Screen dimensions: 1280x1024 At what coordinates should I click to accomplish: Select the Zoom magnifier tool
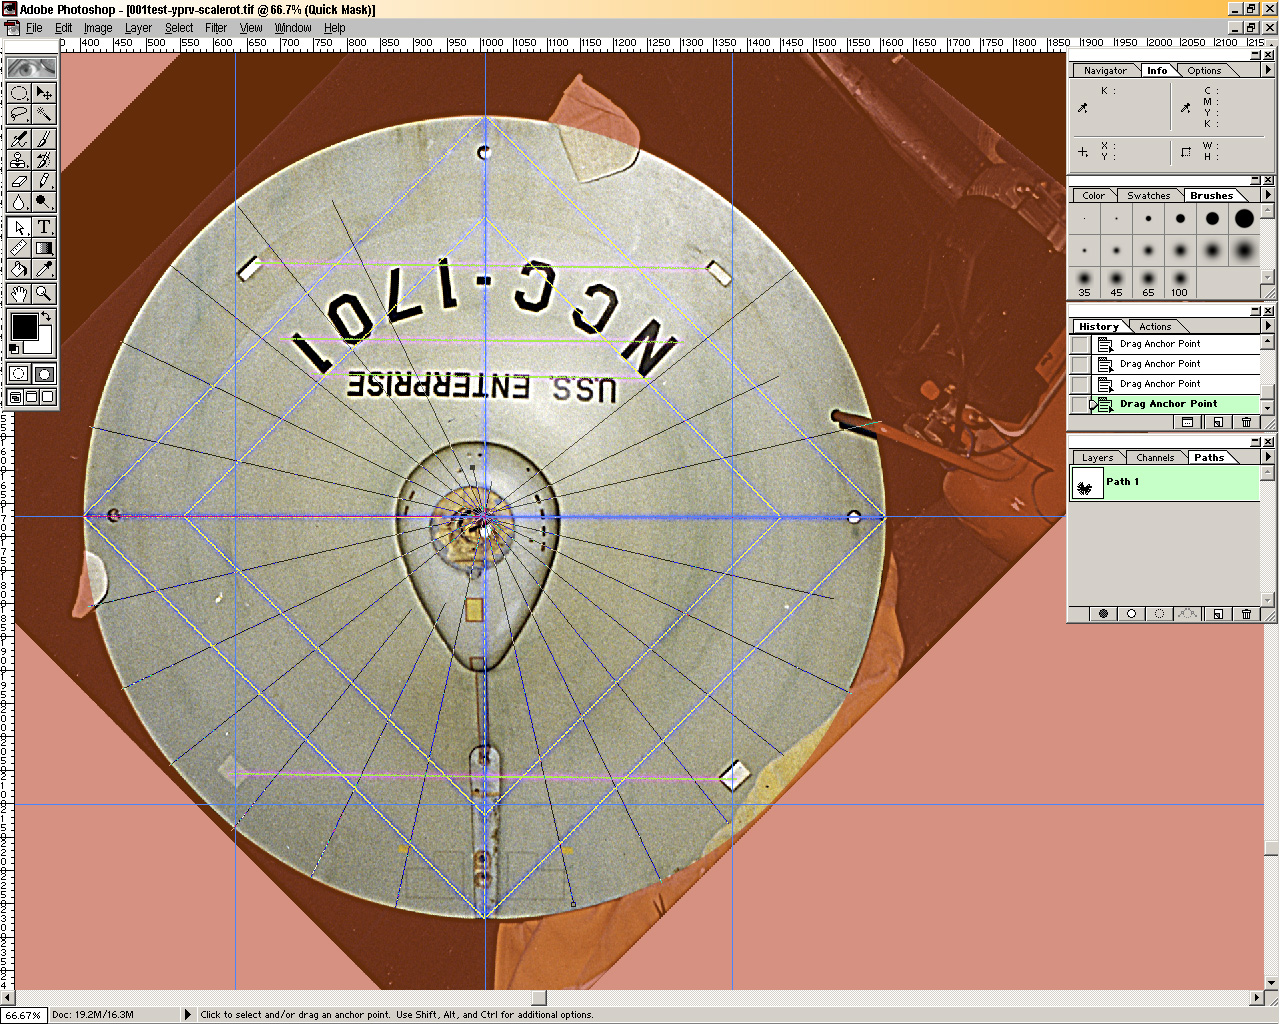click(x=44, y=293)
